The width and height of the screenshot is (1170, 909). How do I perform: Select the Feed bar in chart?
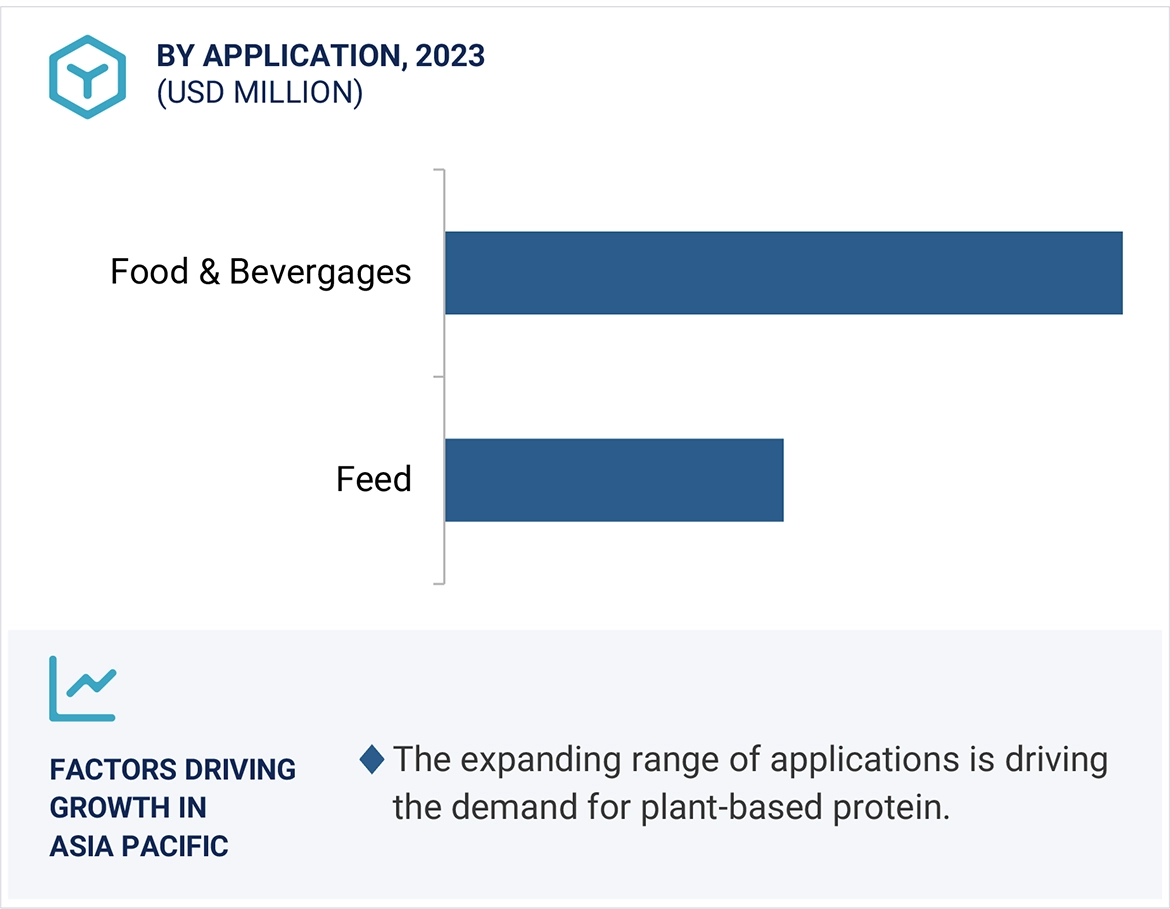point(614,480)
